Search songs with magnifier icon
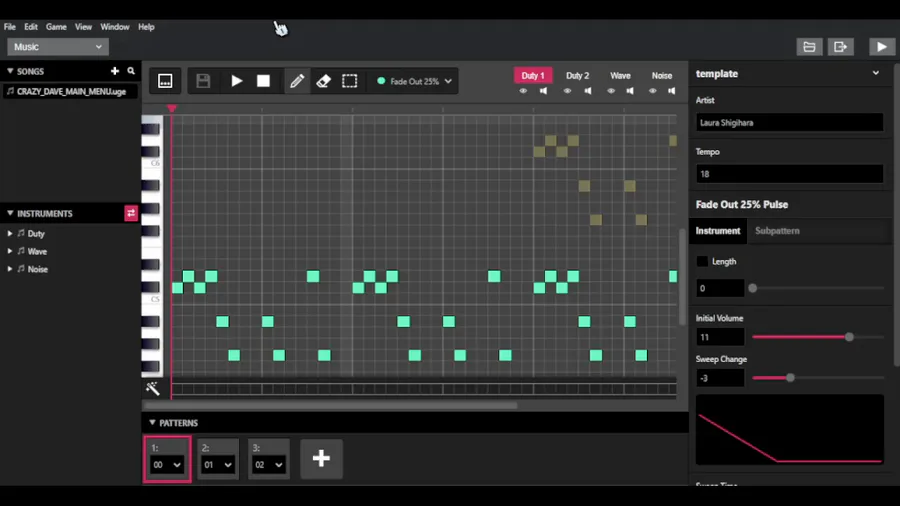900x506 pixels. pos(131,71)
